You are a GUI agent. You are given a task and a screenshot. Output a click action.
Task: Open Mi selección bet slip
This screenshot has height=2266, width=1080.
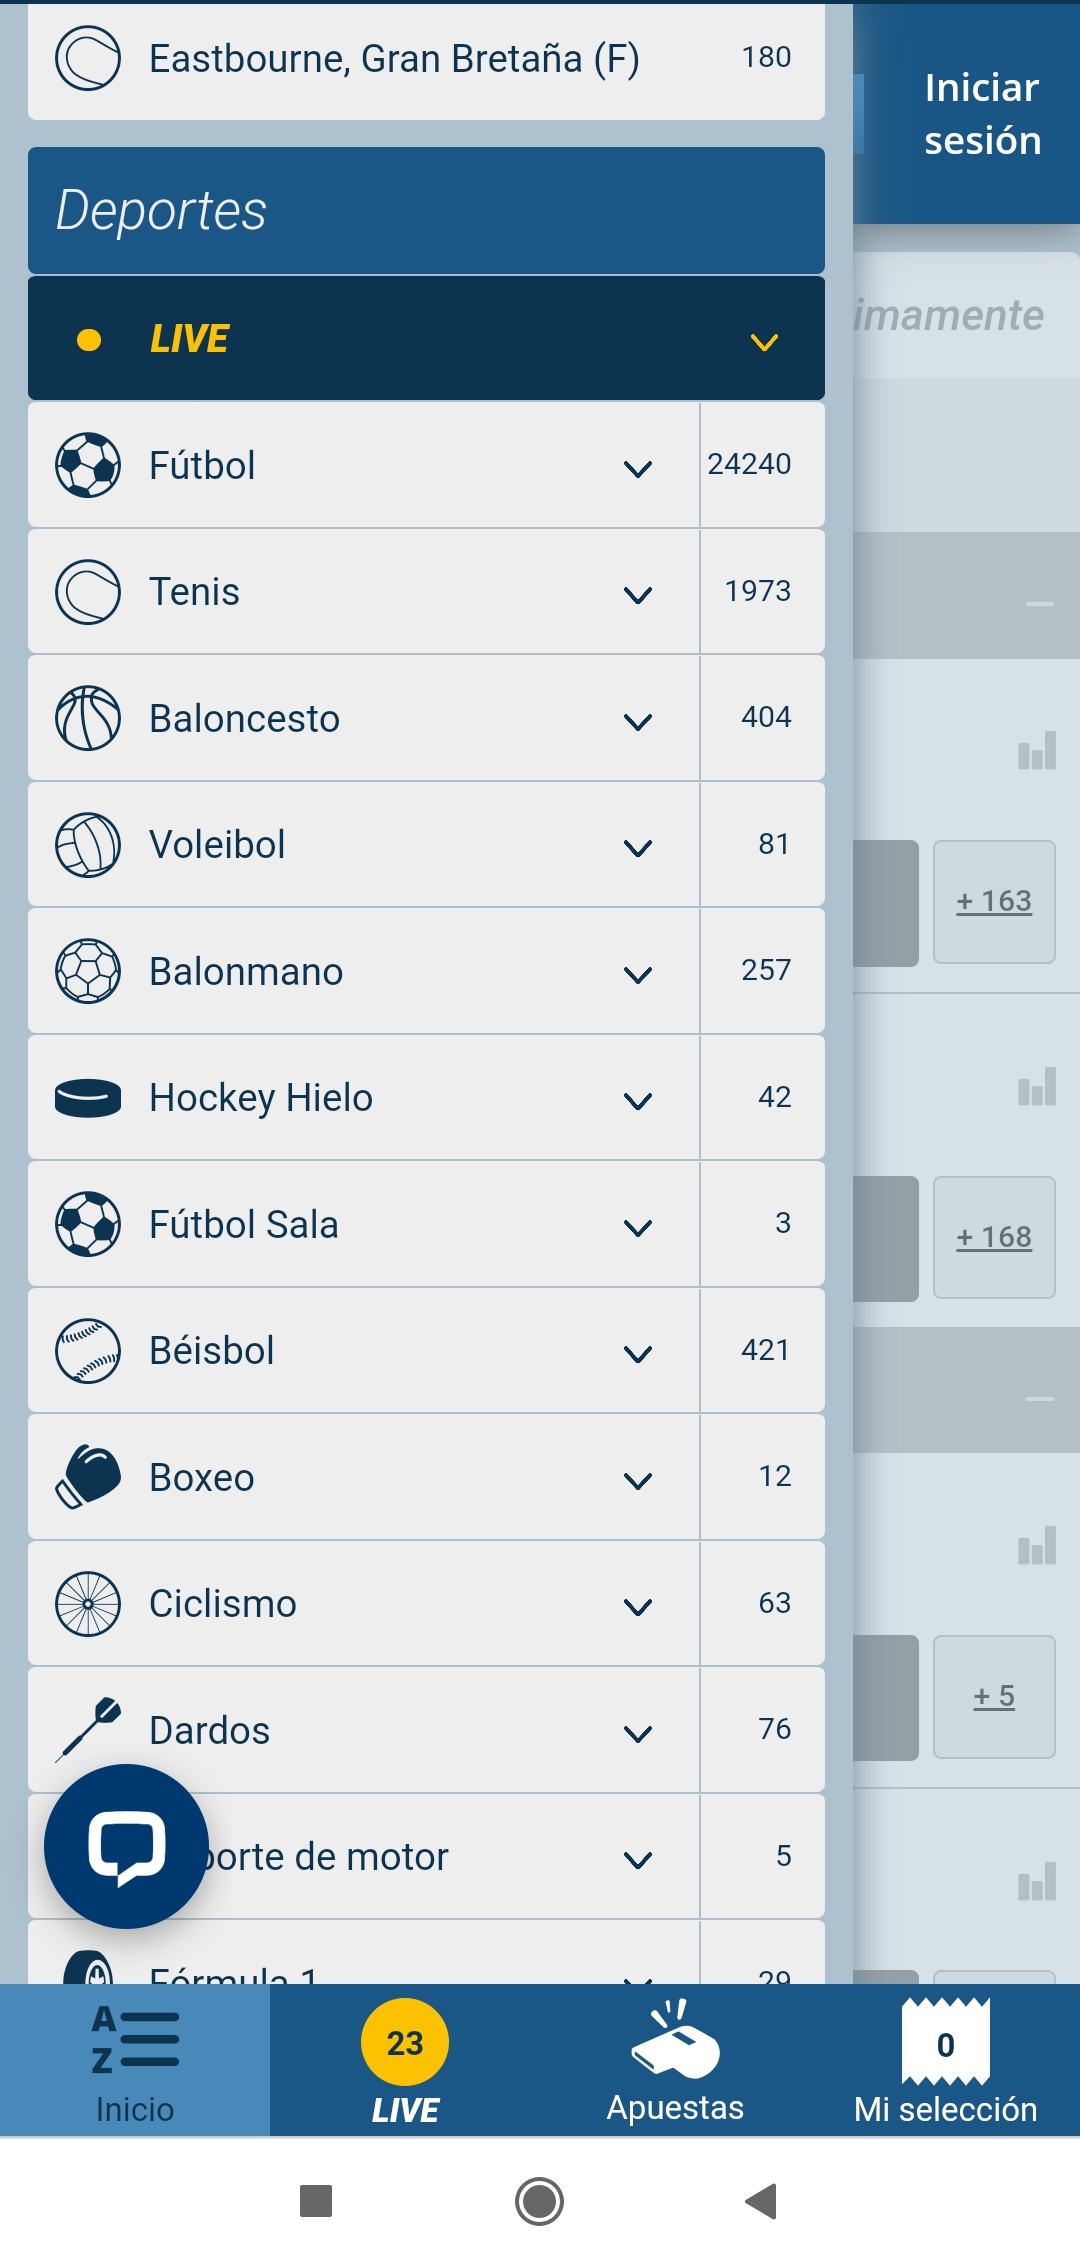(x=945, y=2061)
